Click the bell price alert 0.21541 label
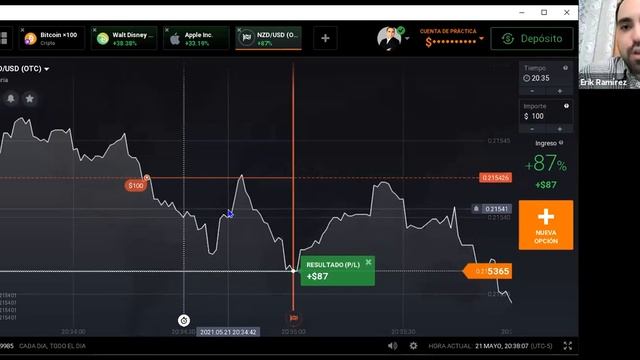This screenshot has height=360, width=640. [x=491, y=209]
